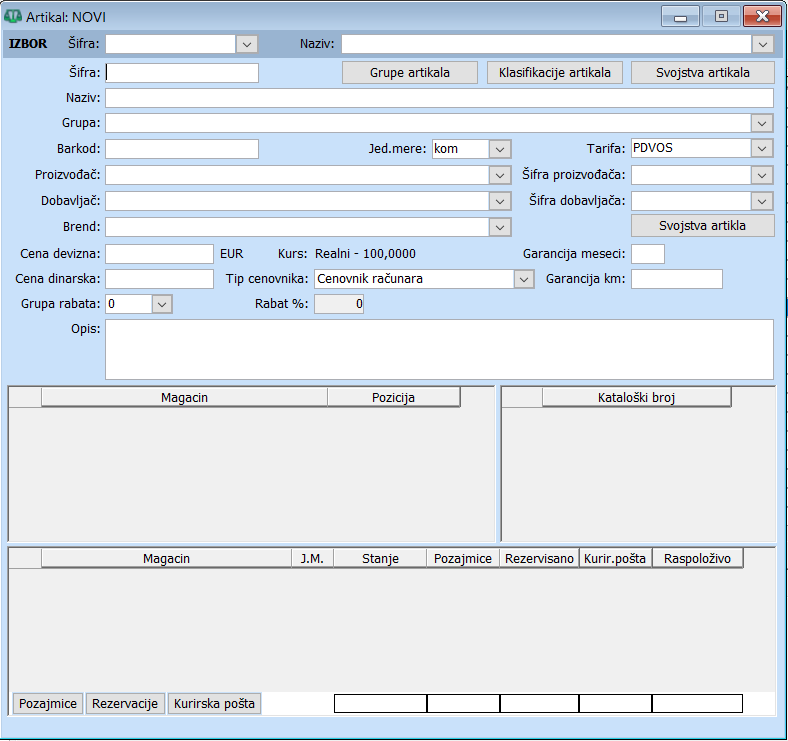
Task: Open the Brend dropdown
Action: [501, 227]
